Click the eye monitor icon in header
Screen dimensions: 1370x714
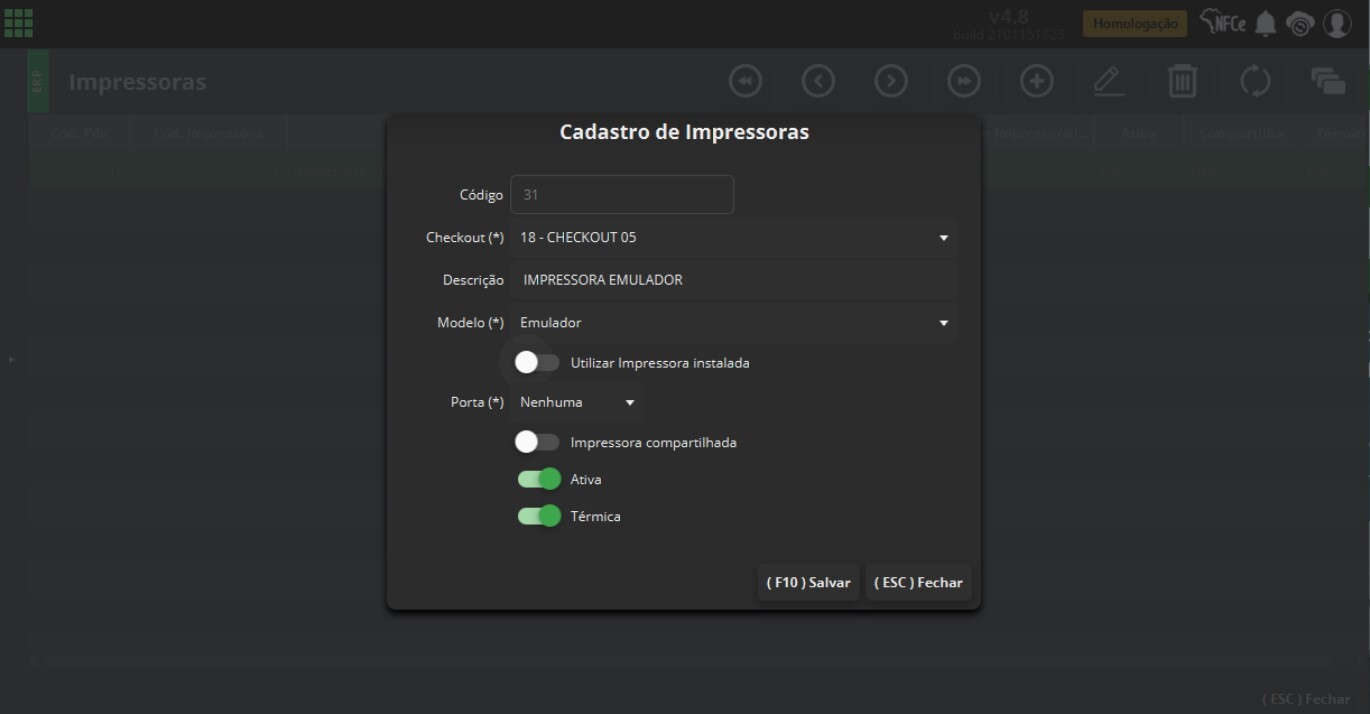1300,23
